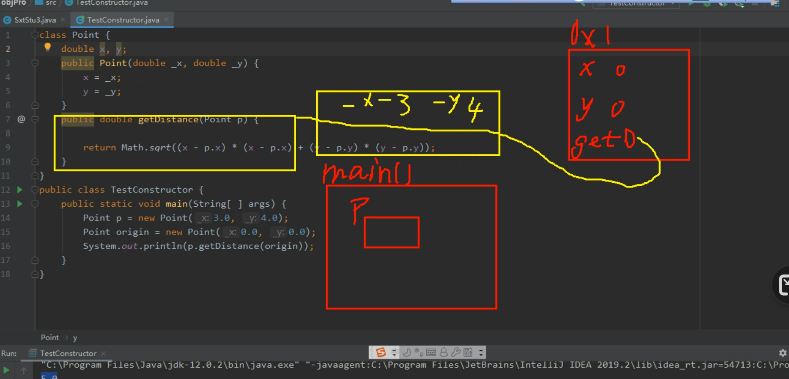The width and height of the screenshot is (789, 379).
Task: Close the SxtStu3.java tab
Action: pyautogui.click(x=63, y=20)
